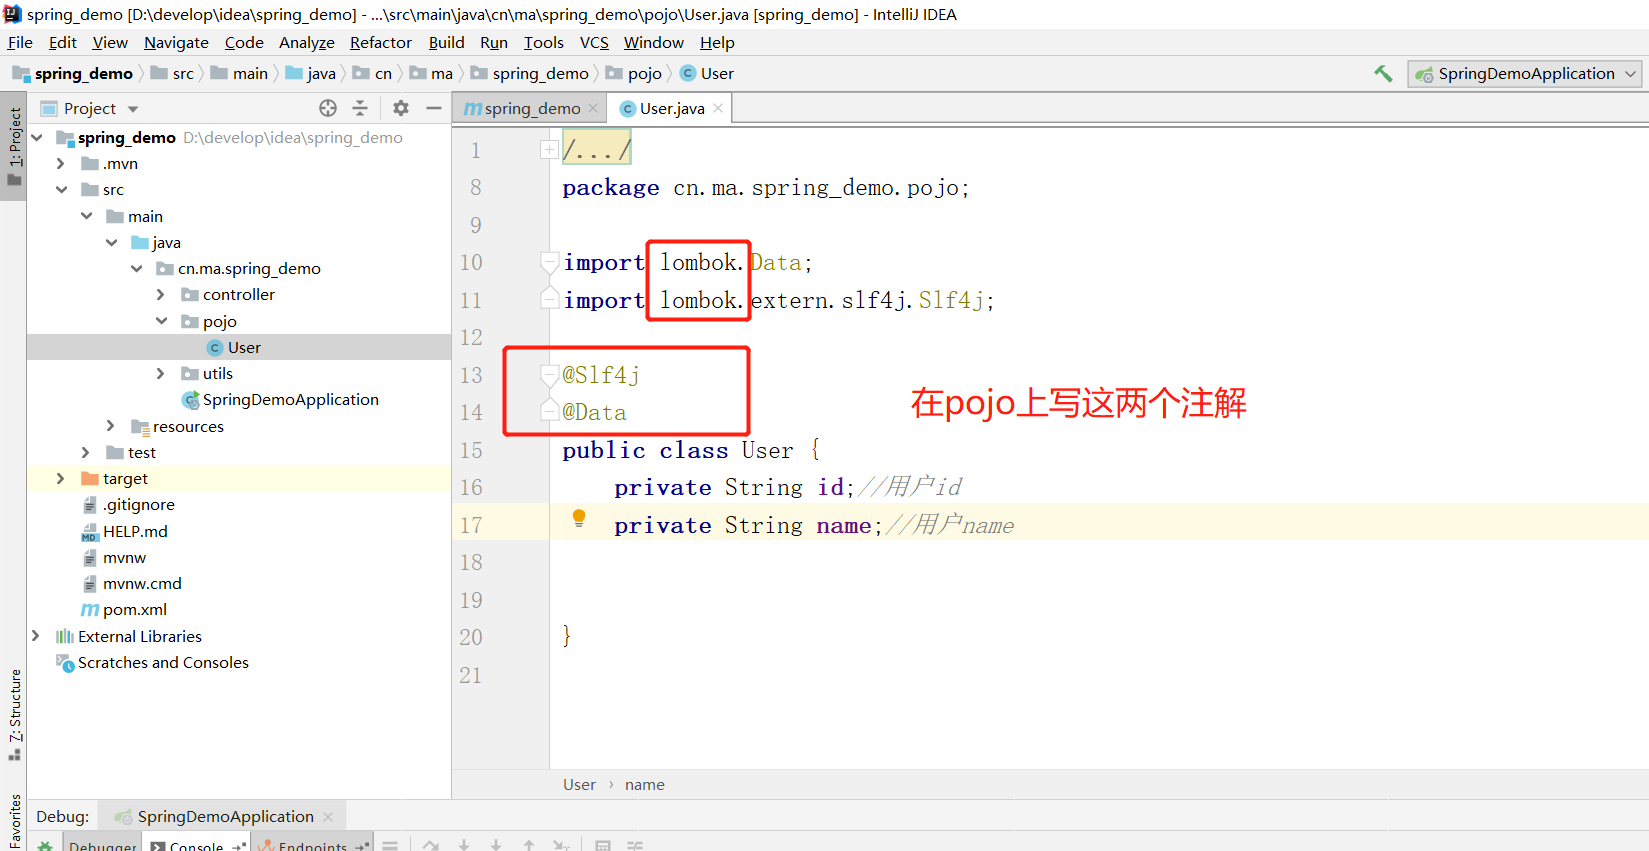Viewport: 1649px width, 851px height.
Task: Click 'name' in editor breadcrumb footer
Action: [644, 784]
